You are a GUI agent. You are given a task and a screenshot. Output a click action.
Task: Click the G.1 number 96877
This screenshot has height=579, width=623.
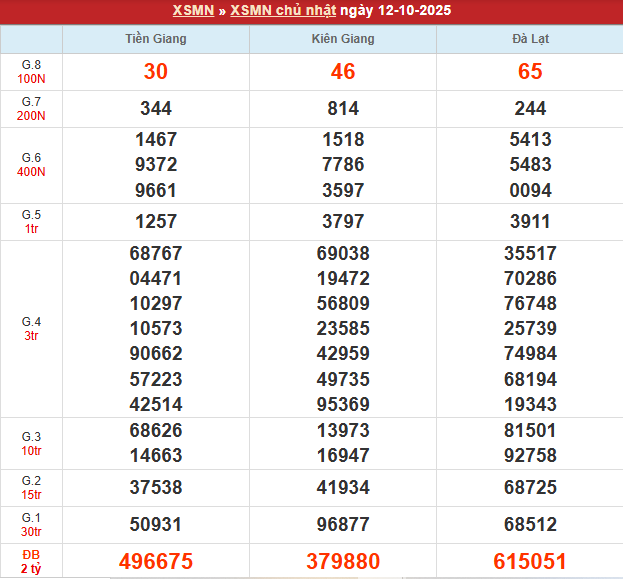coord(342,524)
